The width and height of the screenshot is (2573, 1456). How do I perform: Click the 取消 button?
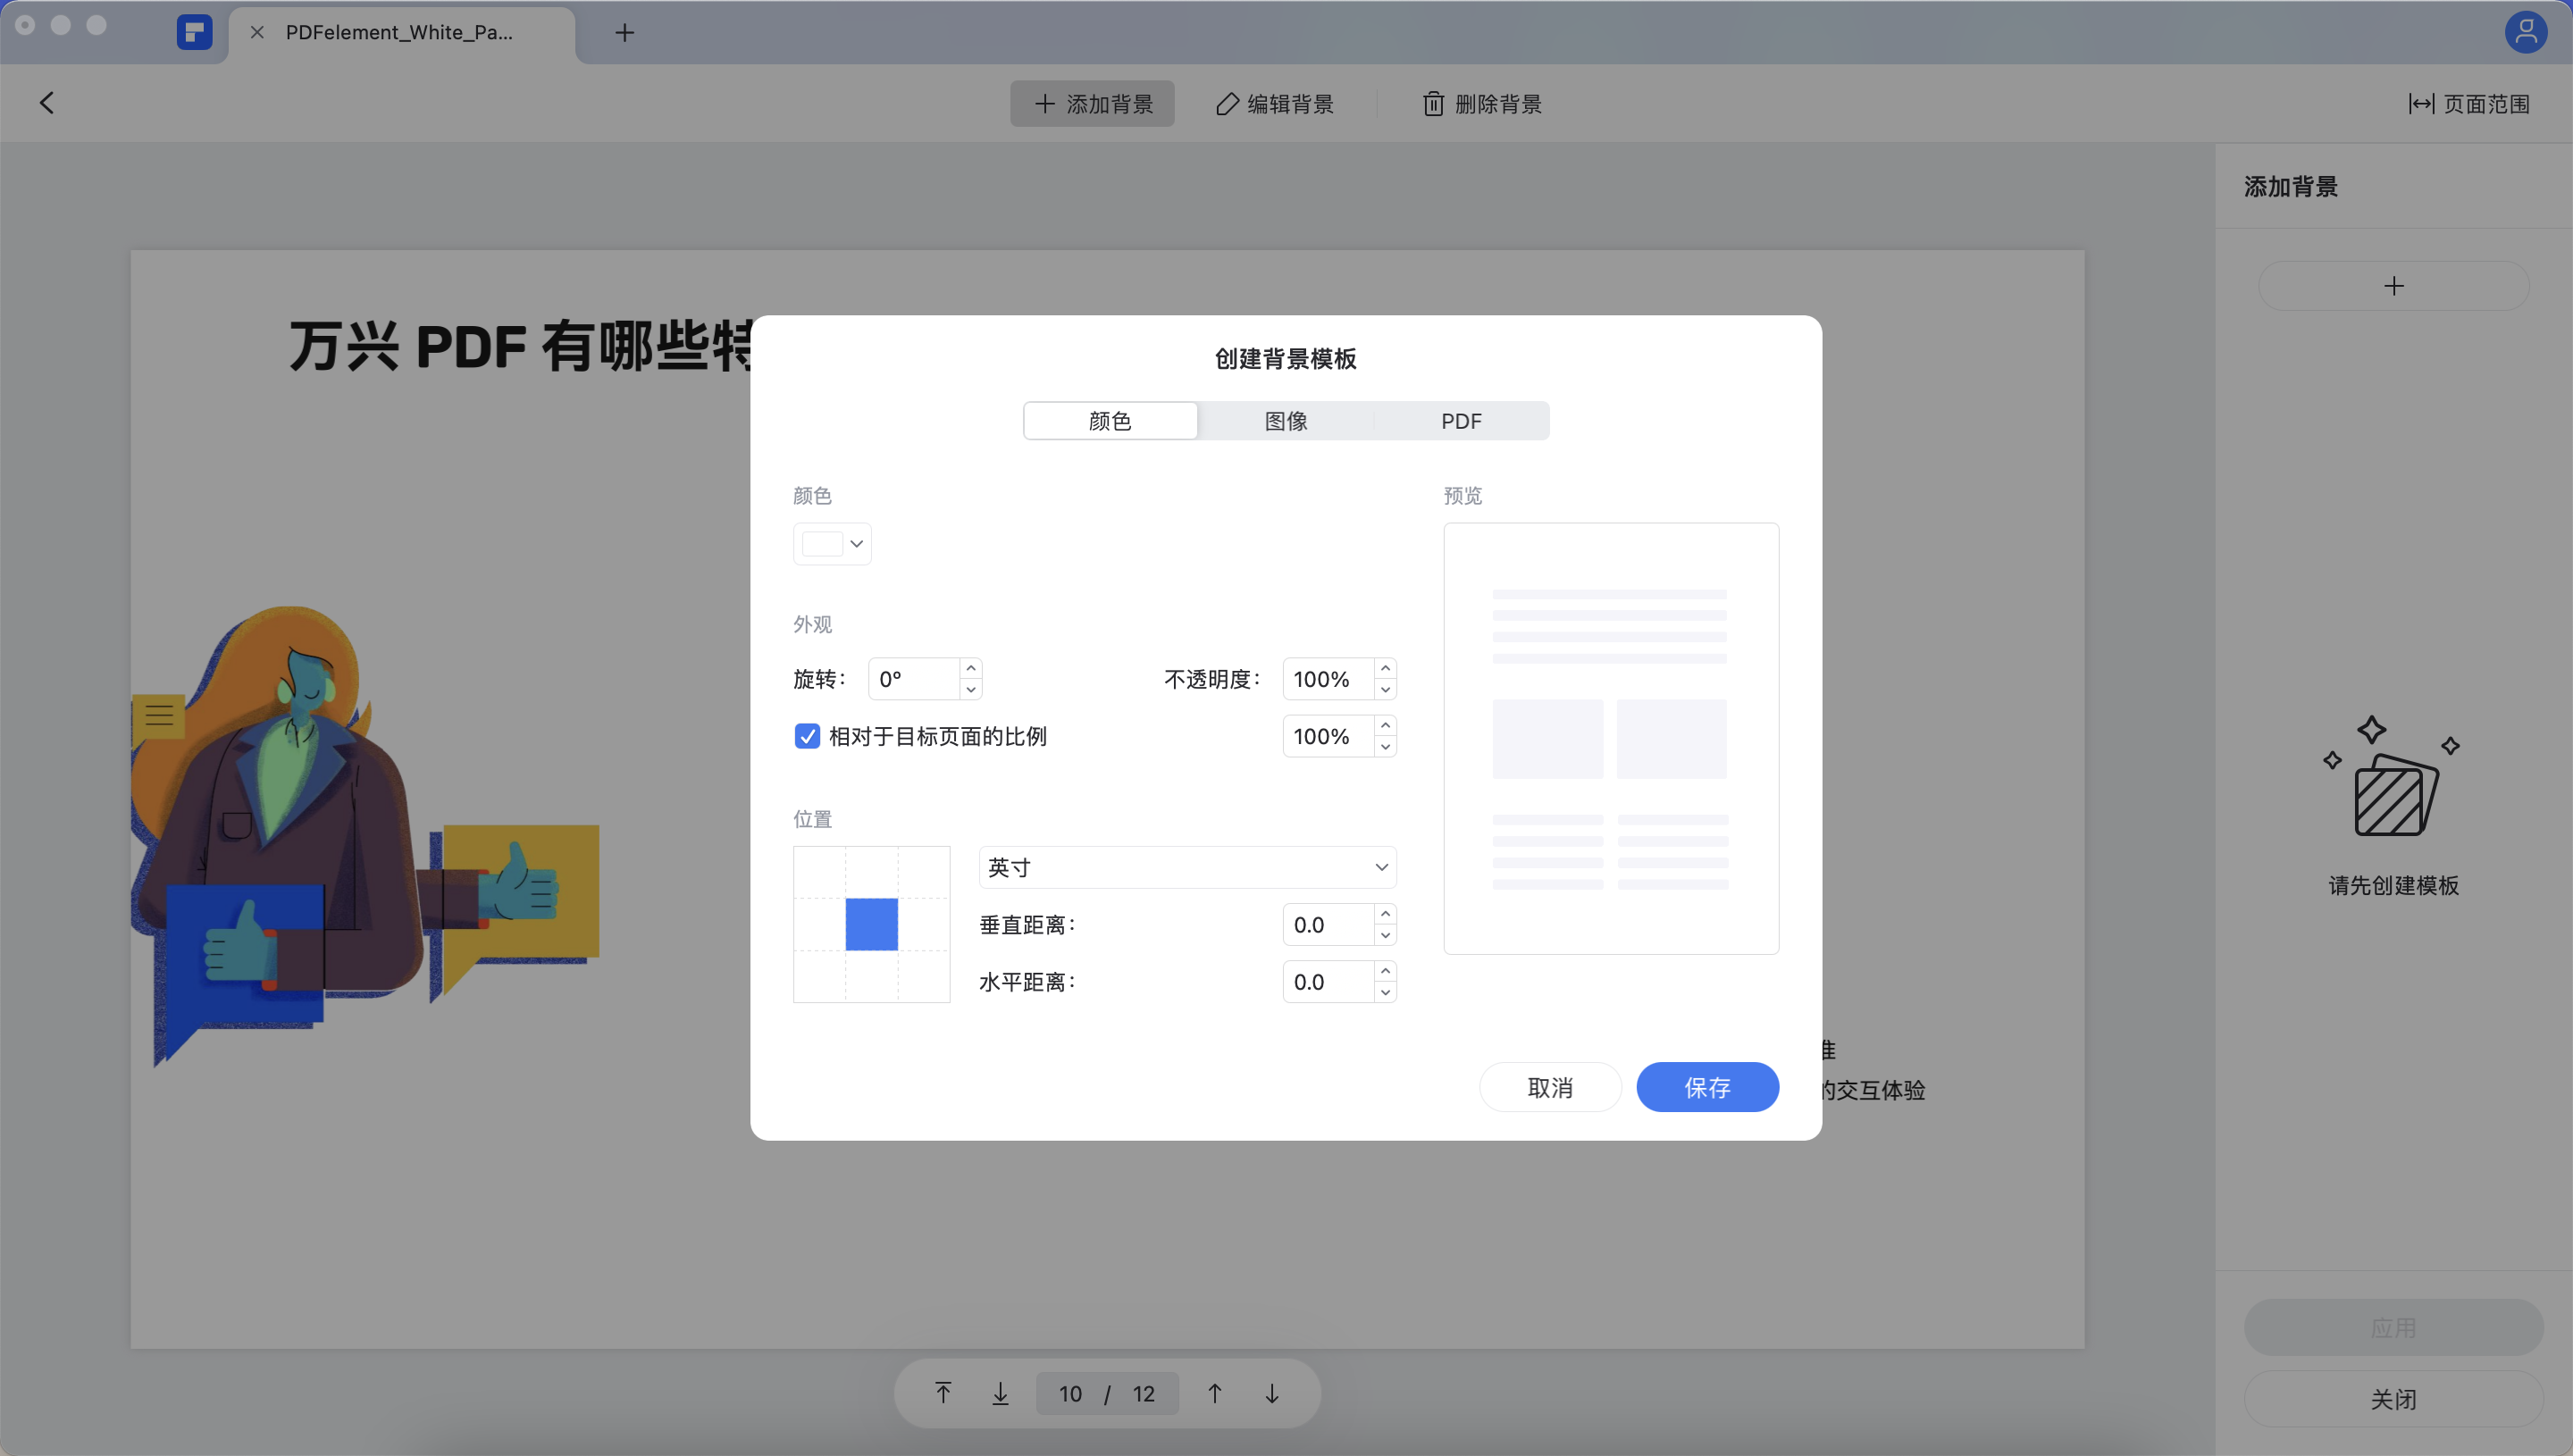click(x=1550, y=1087)
